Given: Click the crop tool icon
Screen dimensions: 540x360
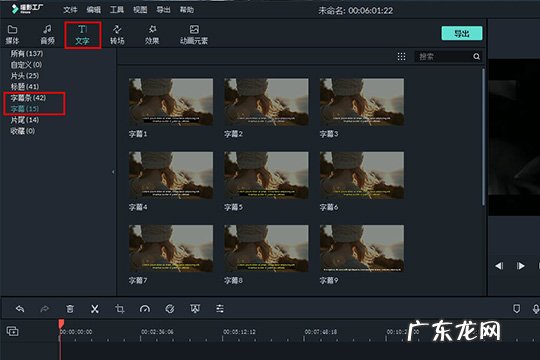Looking at the screenshot, I should (120, 309).
